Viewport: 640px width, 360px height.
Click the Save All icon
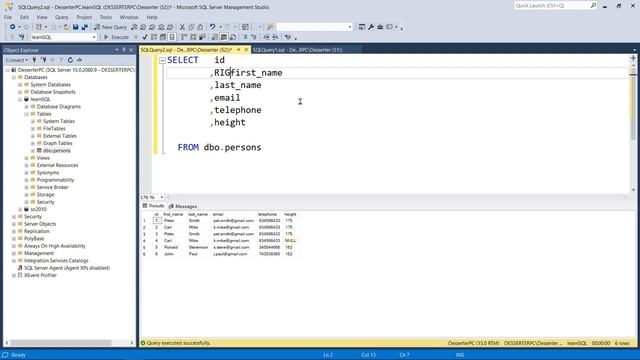point(84,27)
